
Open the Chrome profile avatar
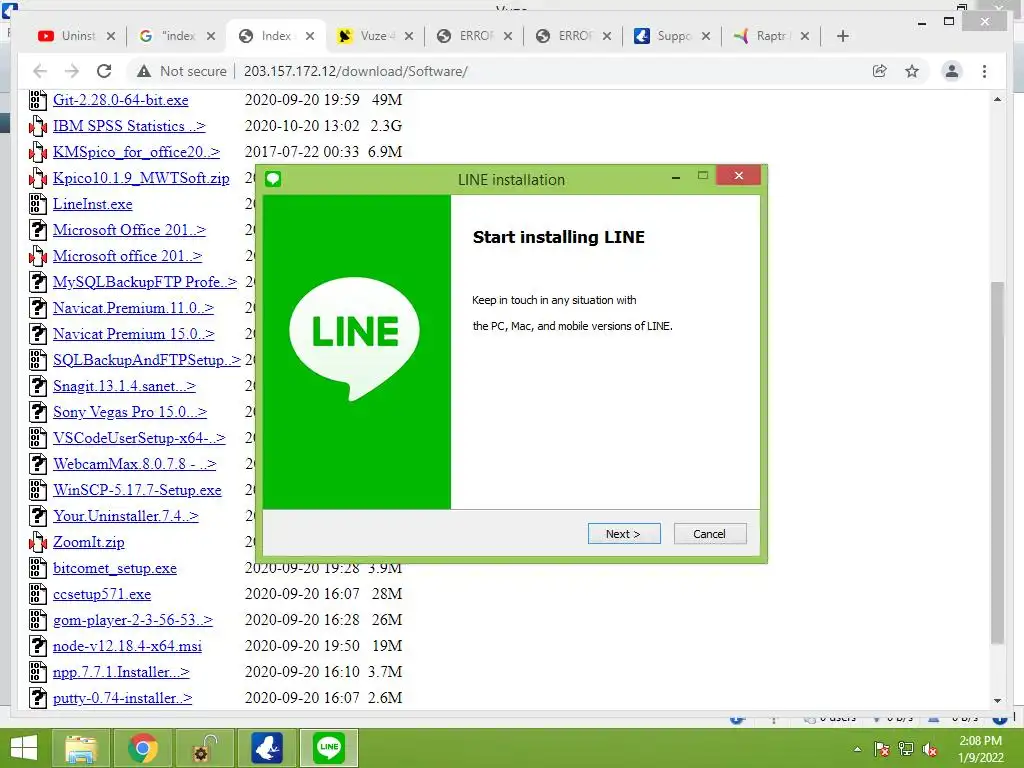pos(952,71)
